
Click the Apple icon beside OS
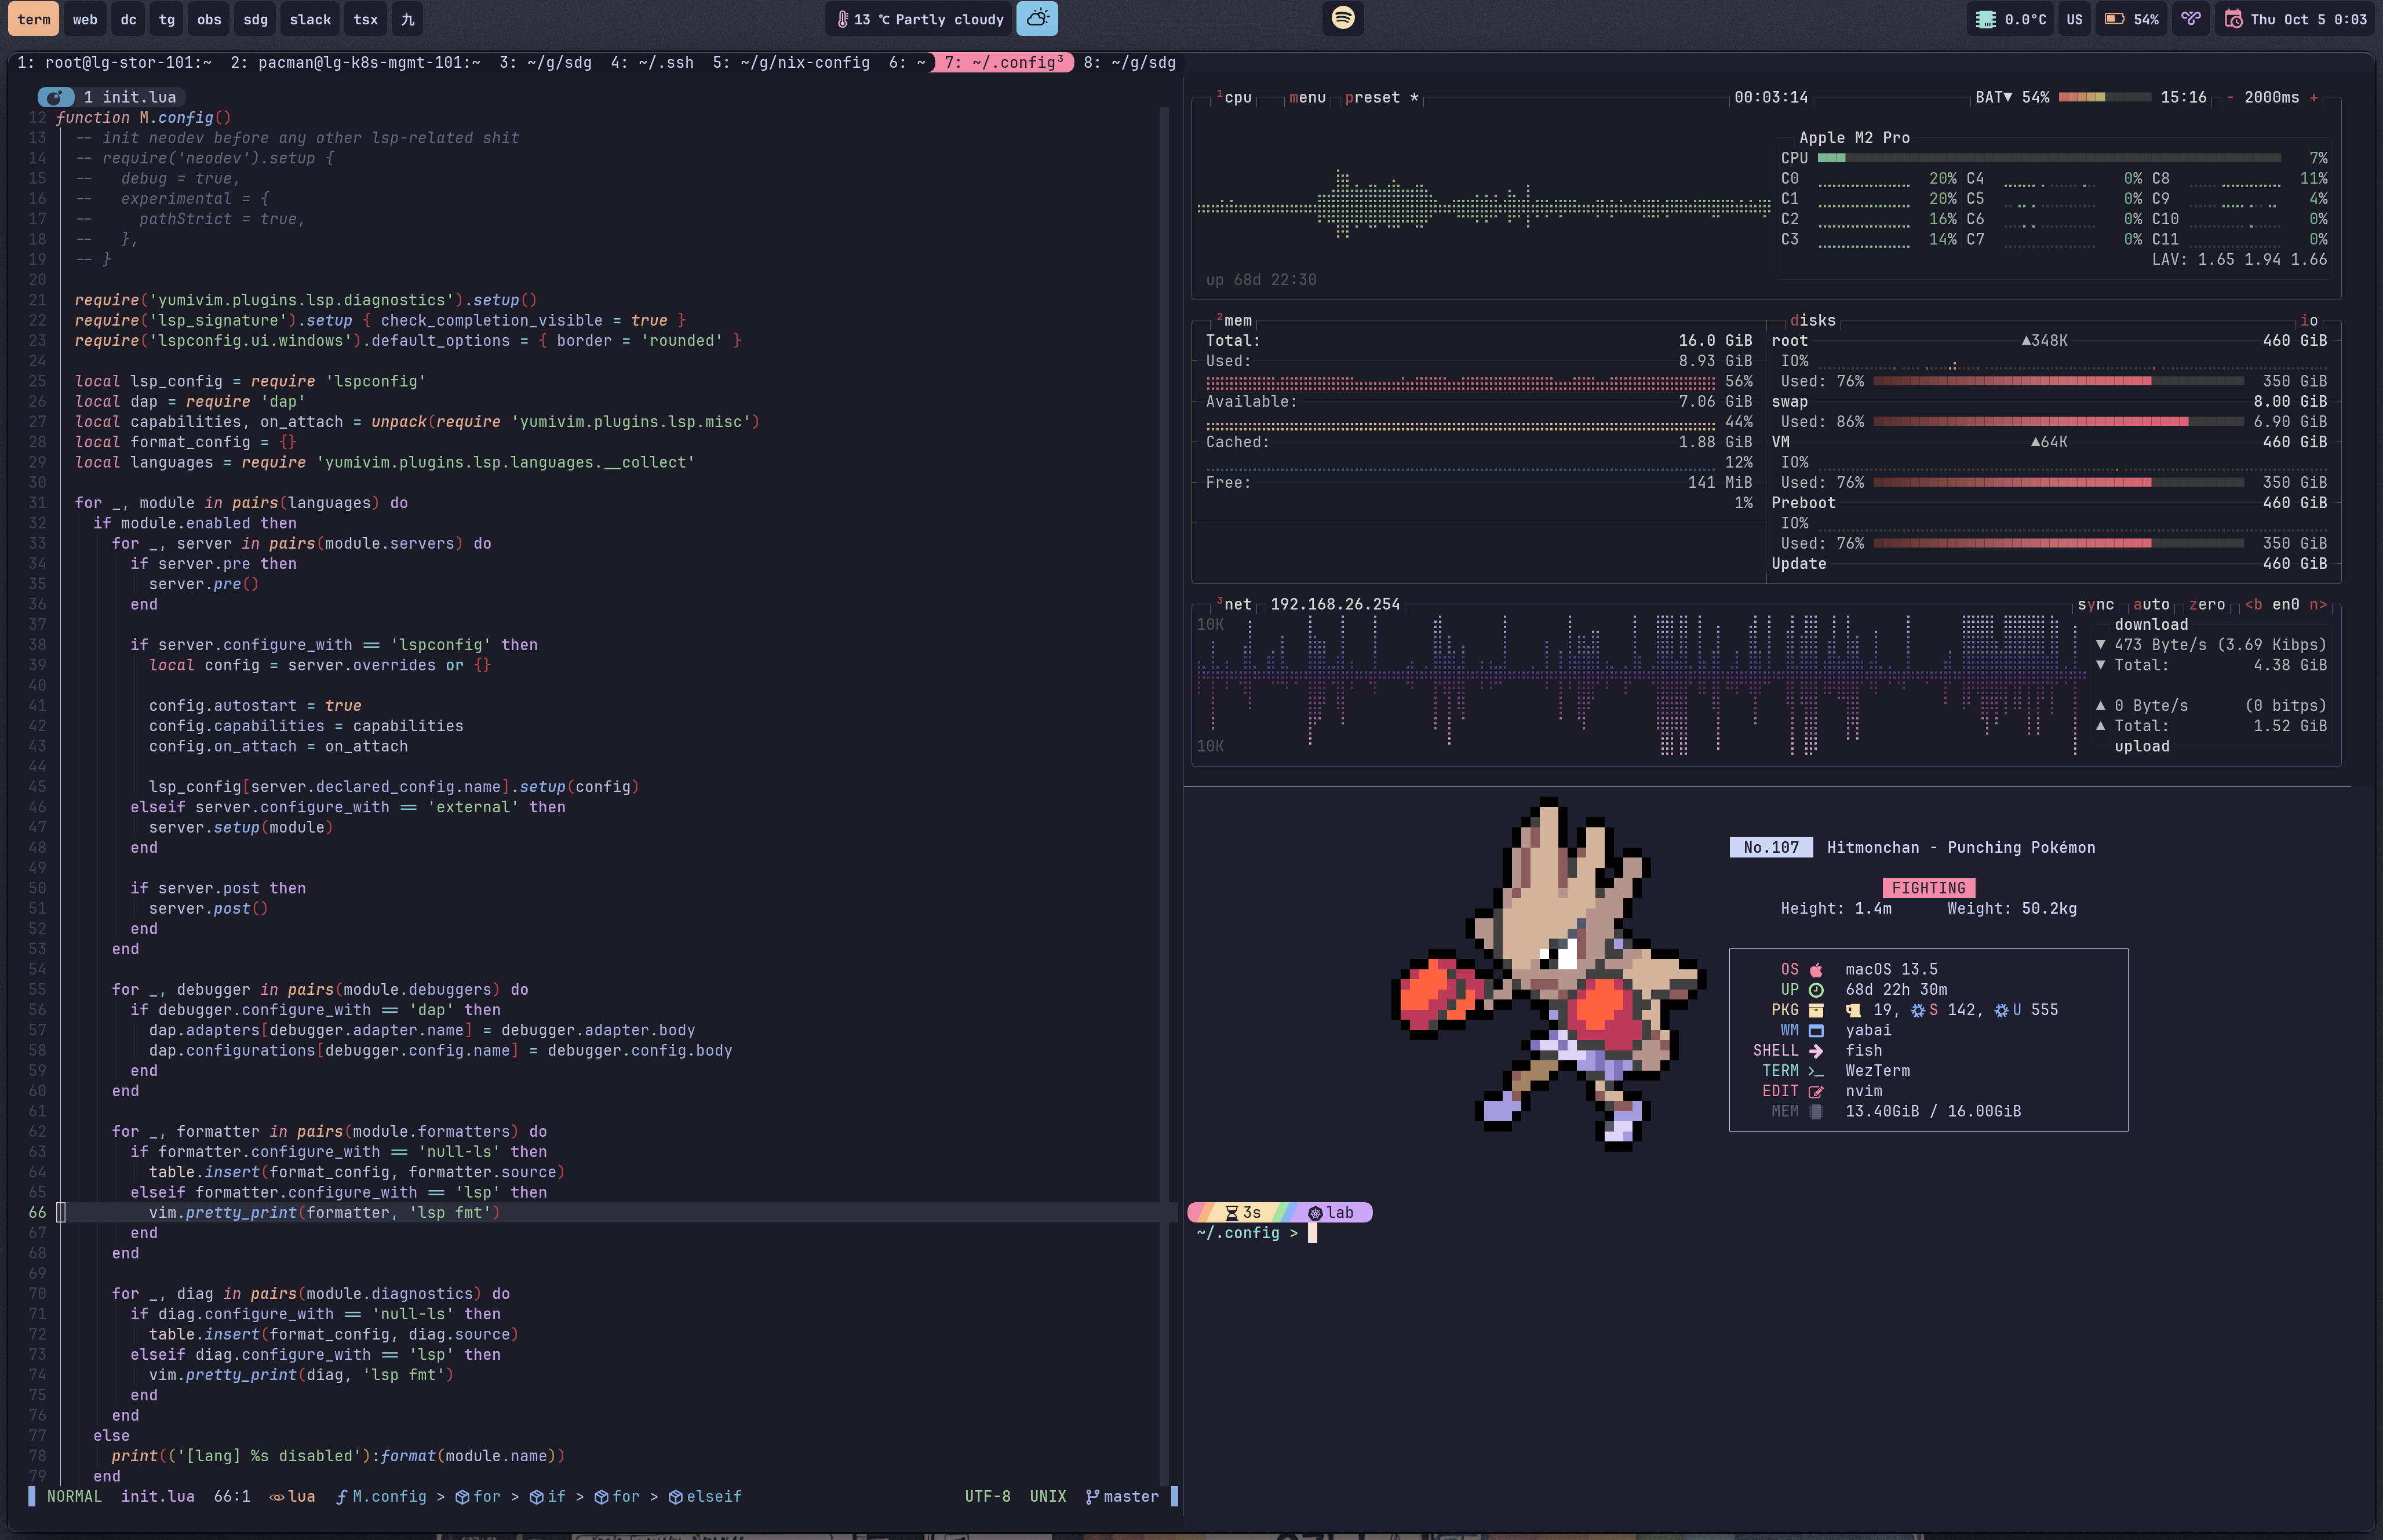1816,970
